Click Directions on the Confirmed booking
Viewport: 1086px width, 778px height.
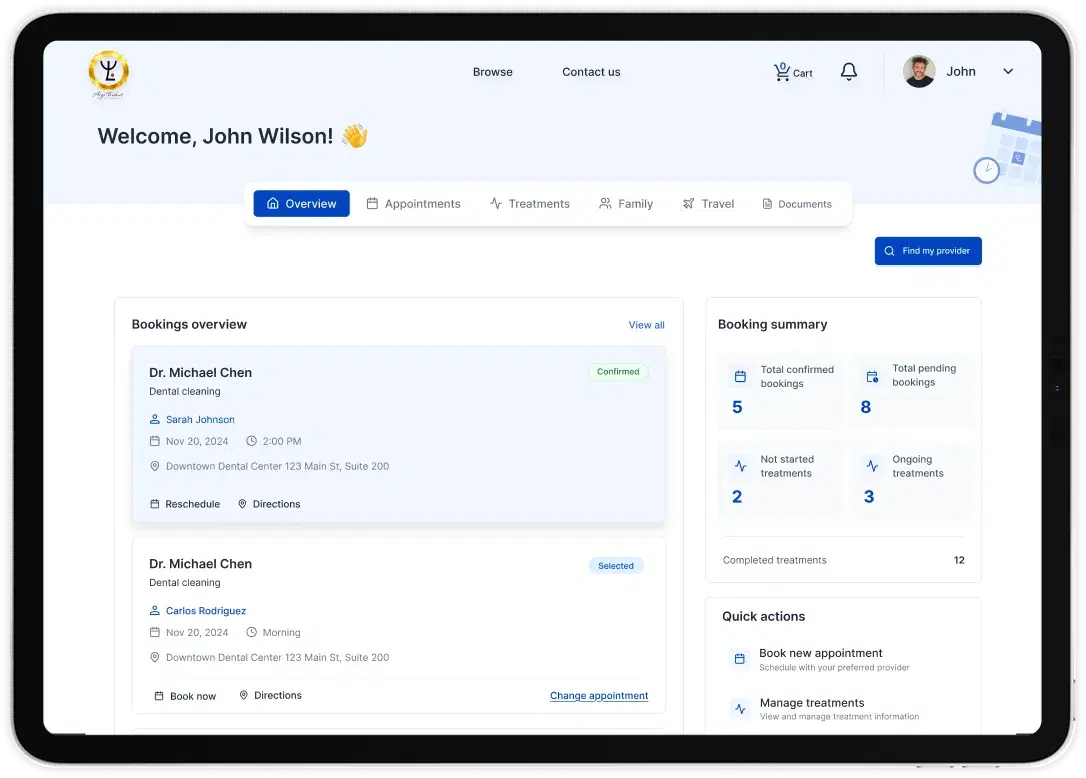tap(269, 504)
